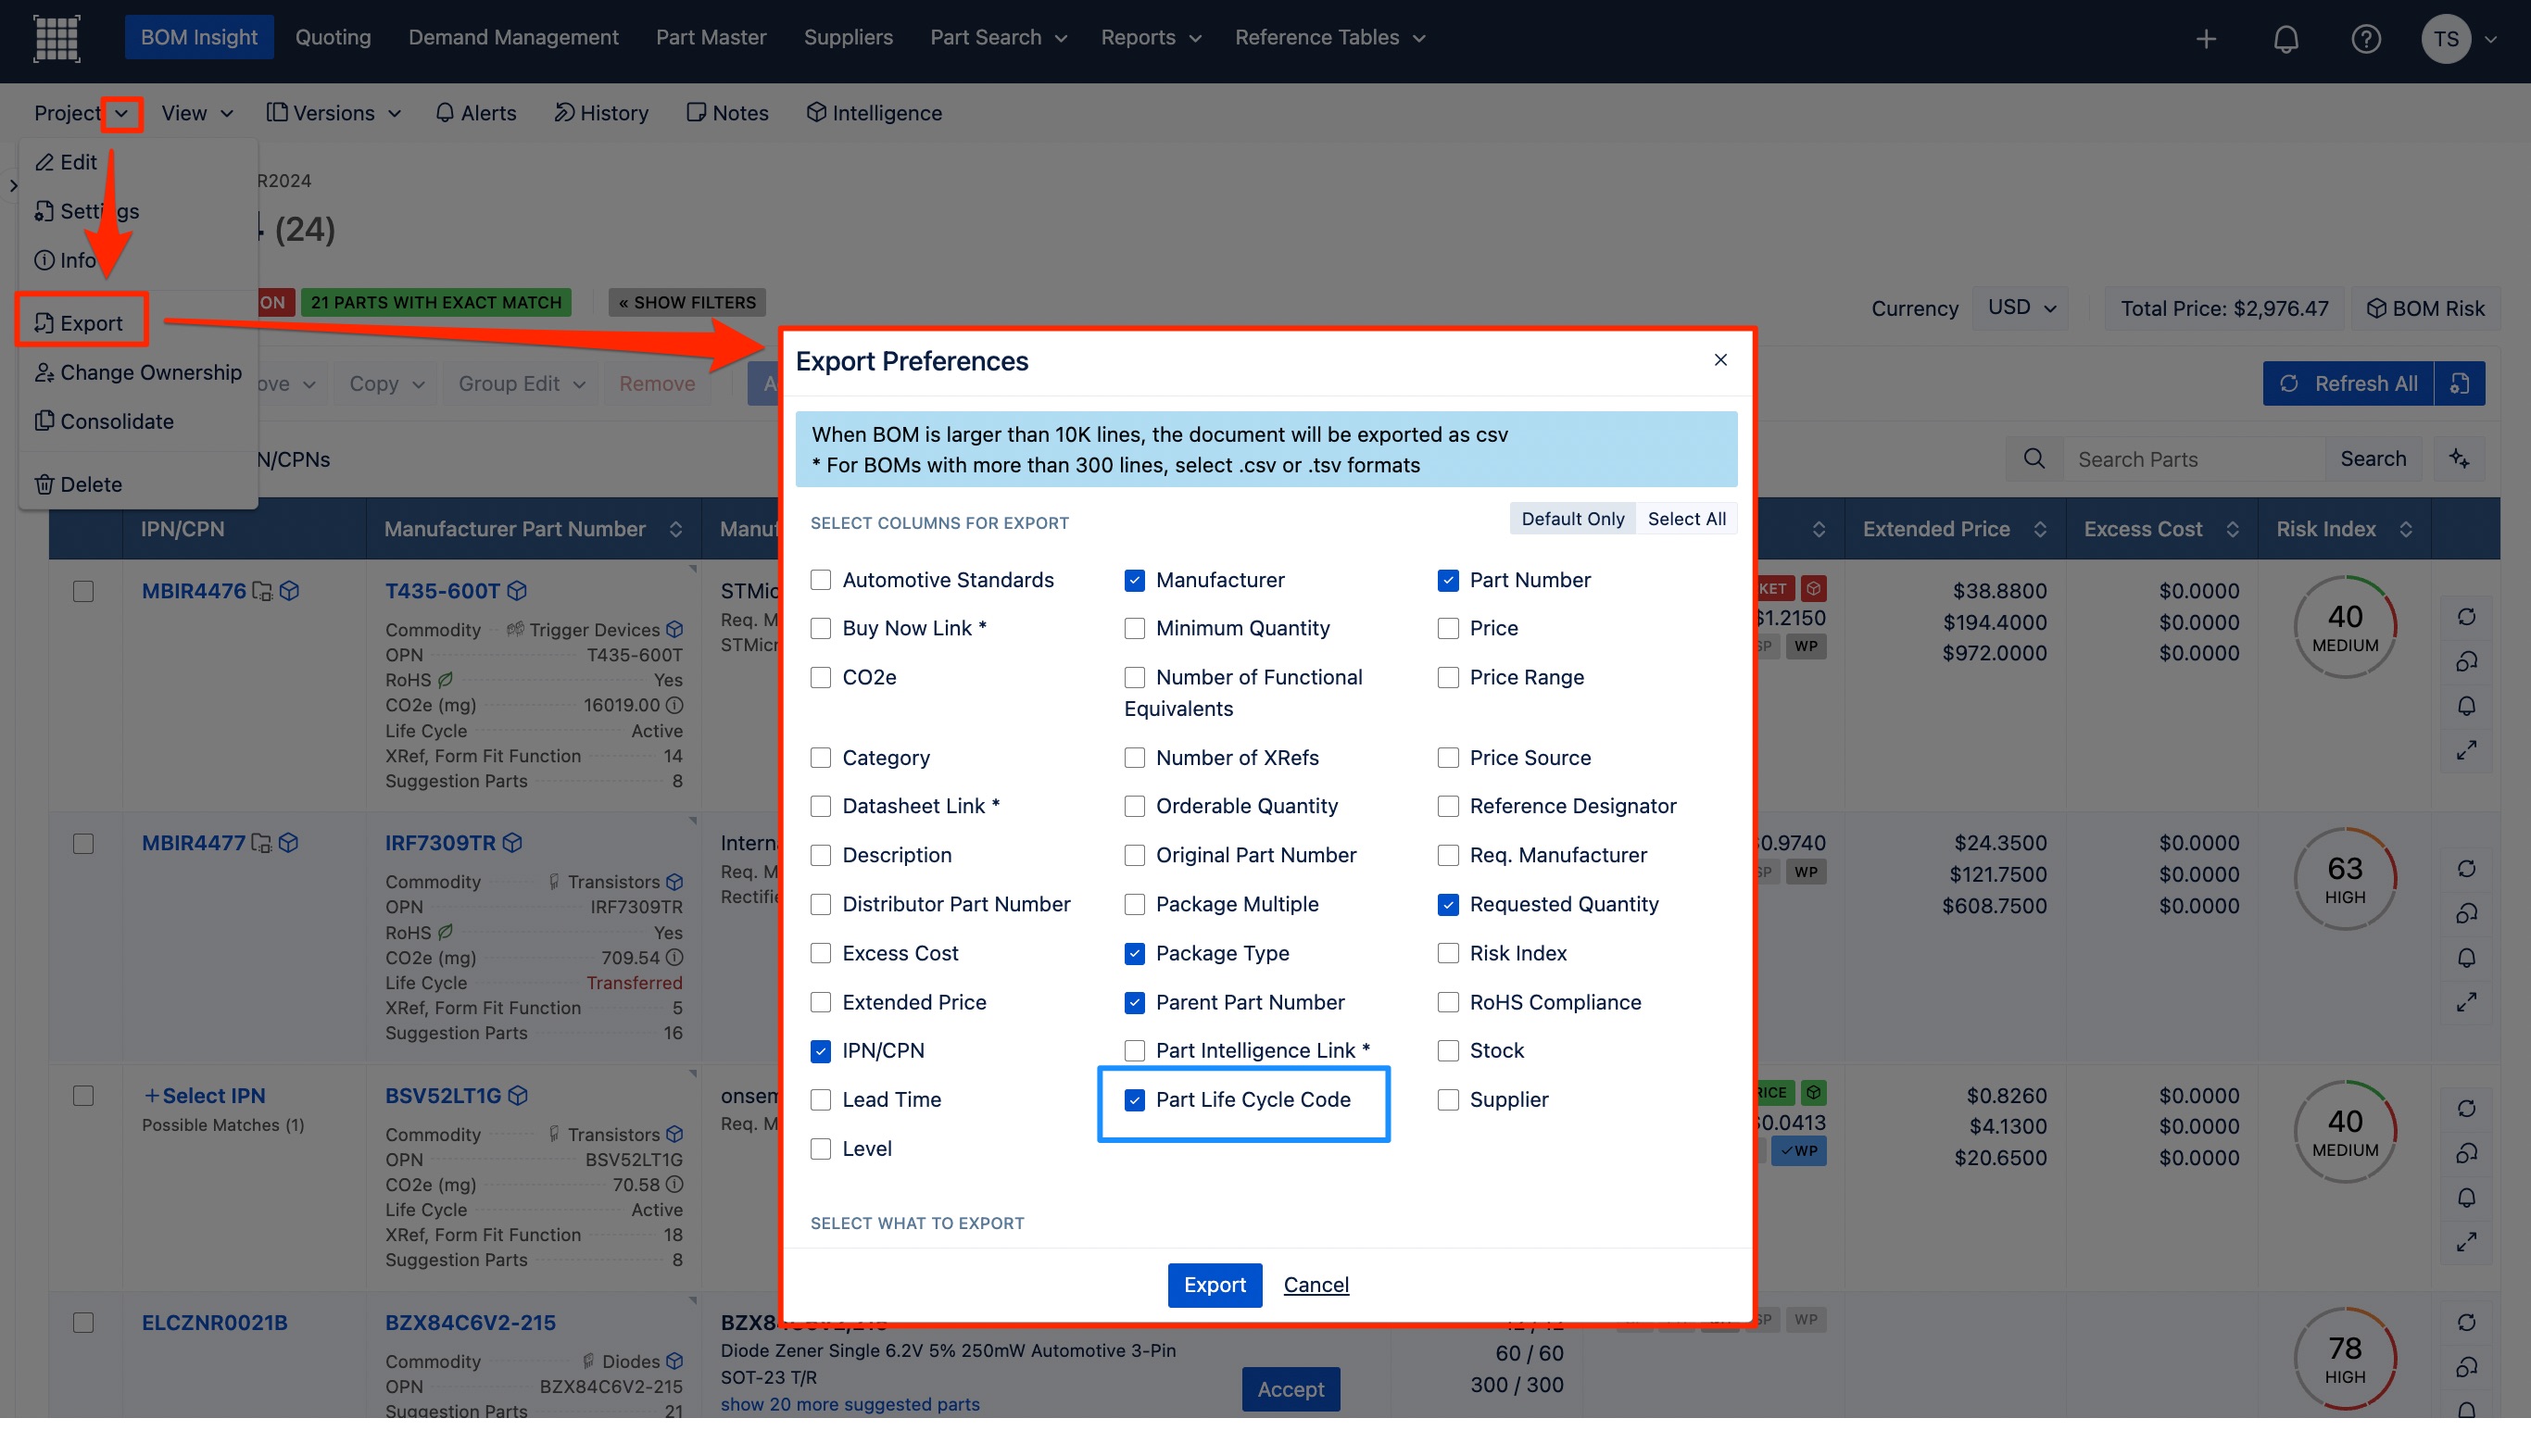Check the RoHS Compliance checkbox

(1448, 1002)
